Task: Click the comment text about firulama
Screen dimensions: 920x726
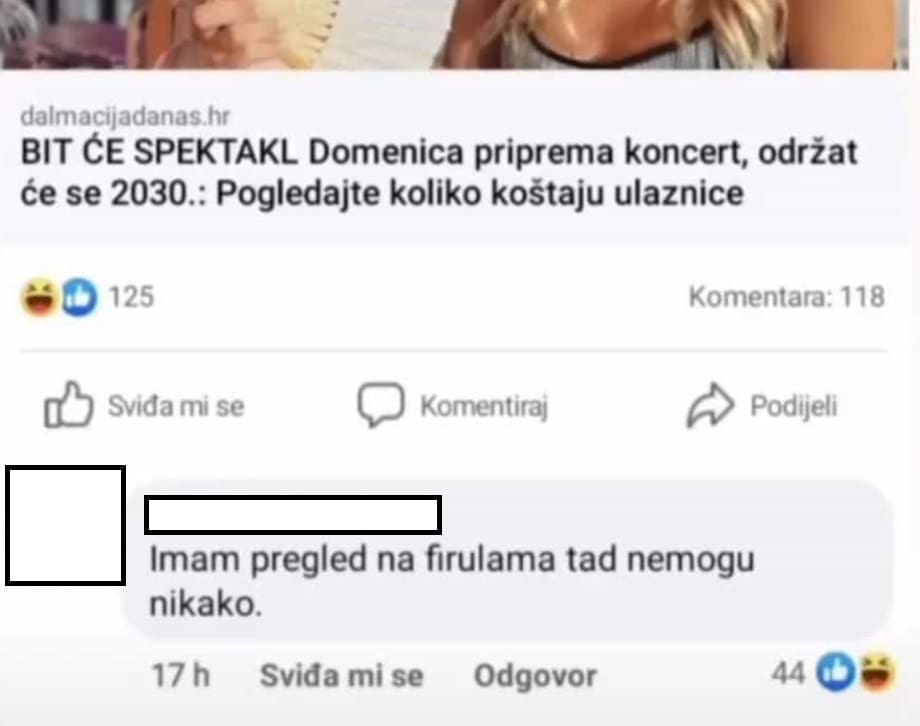Action: 452,581
